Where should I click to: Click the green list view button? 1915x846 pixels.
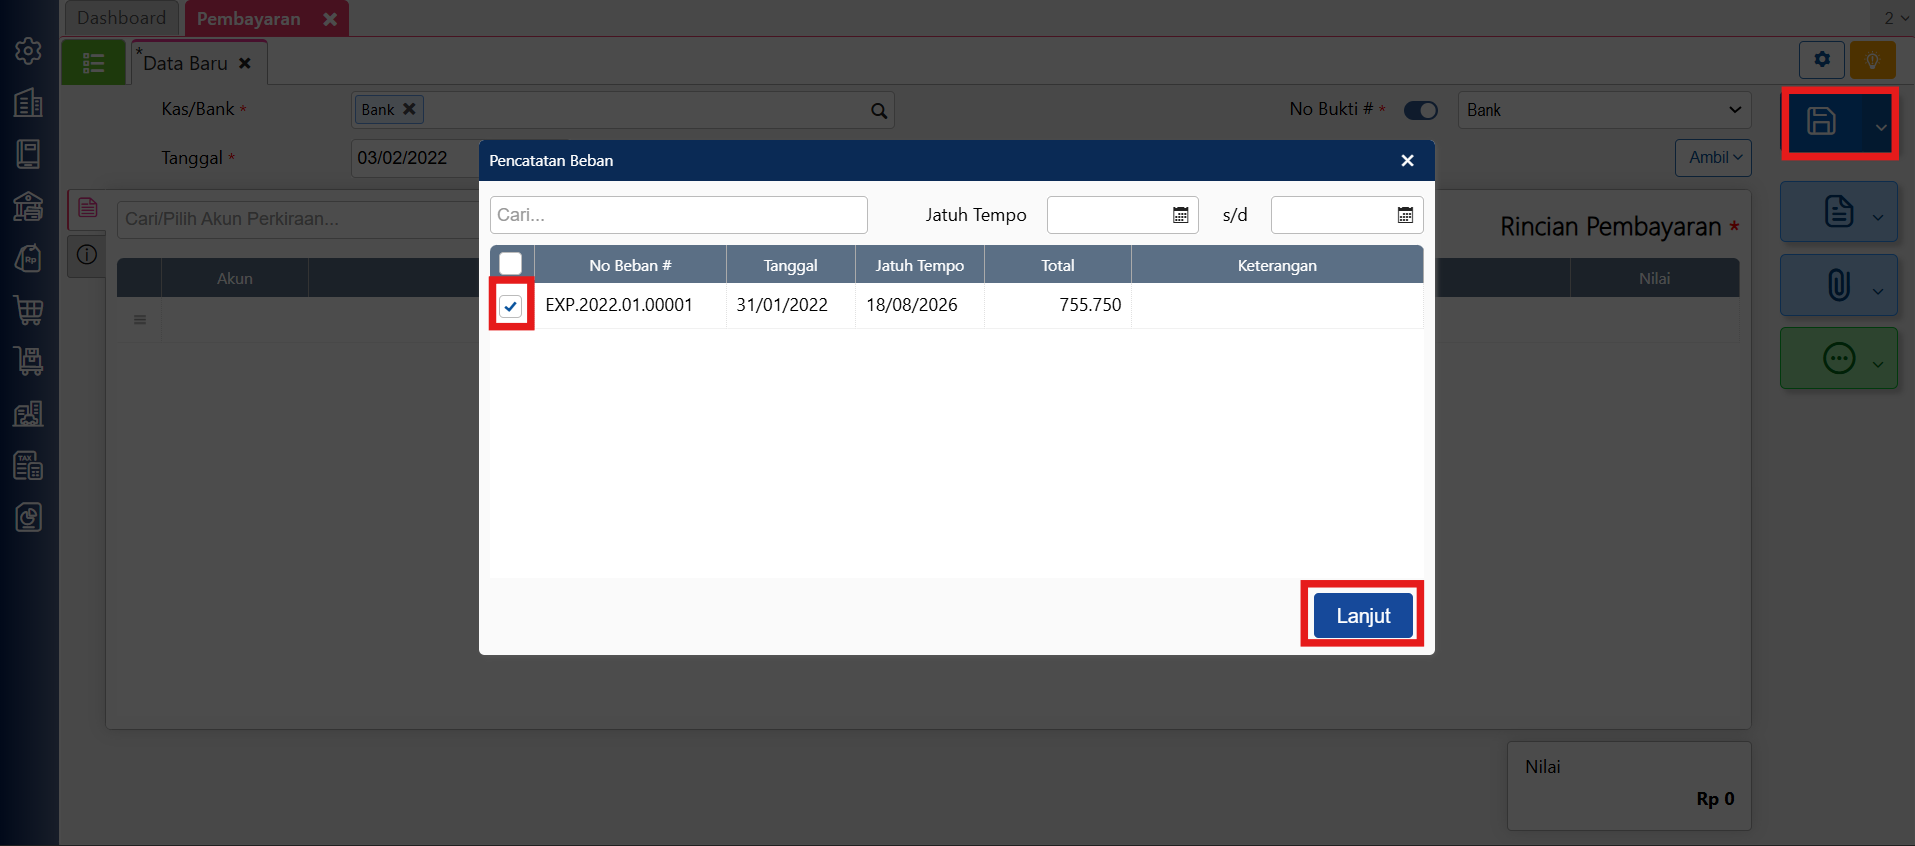coord(94,63)
